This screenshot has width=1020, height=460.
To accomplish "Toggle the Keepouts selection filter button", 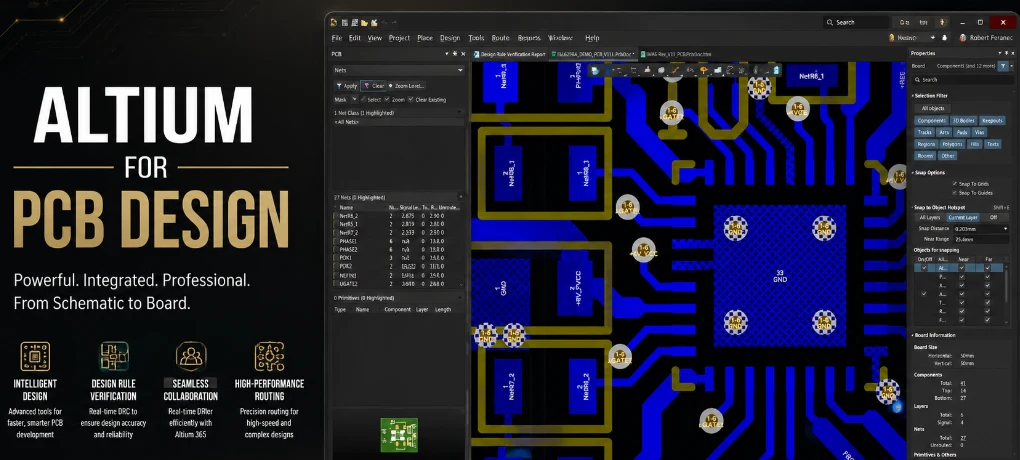I will tap(992, 120).
